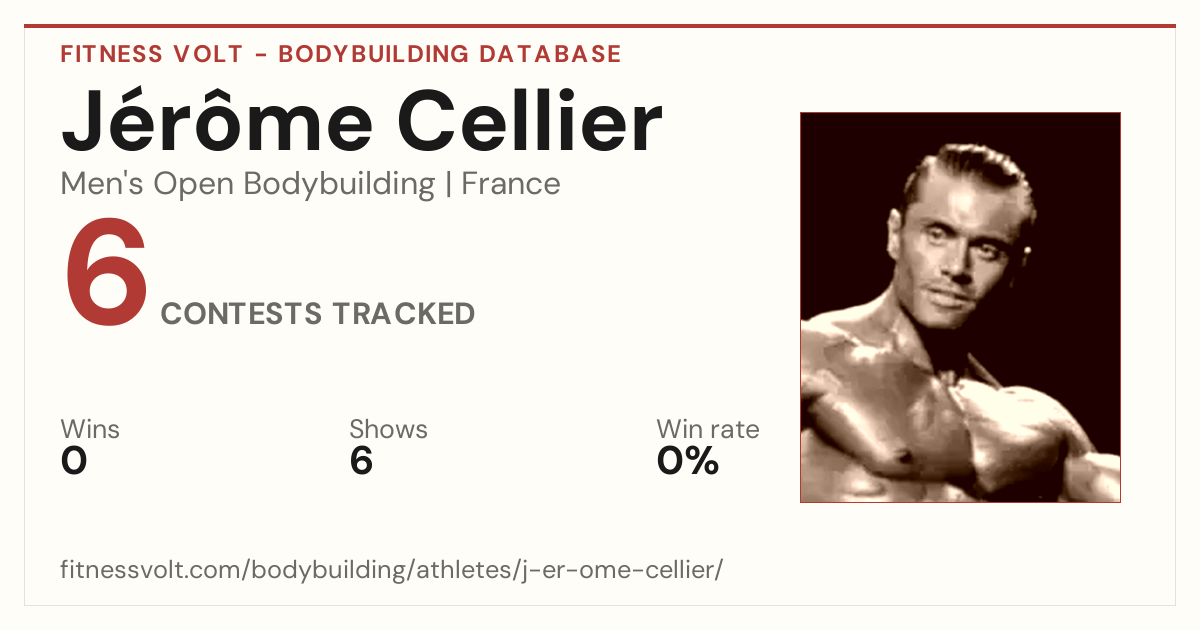Click the Wins value 0
1200x630 pixels.
point(74,461)
